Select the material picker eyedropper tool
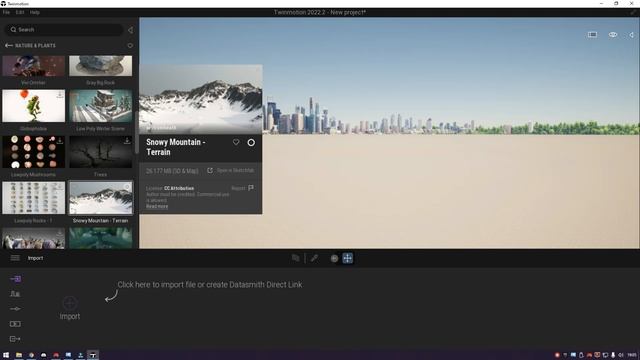 (x=314, y=258)
